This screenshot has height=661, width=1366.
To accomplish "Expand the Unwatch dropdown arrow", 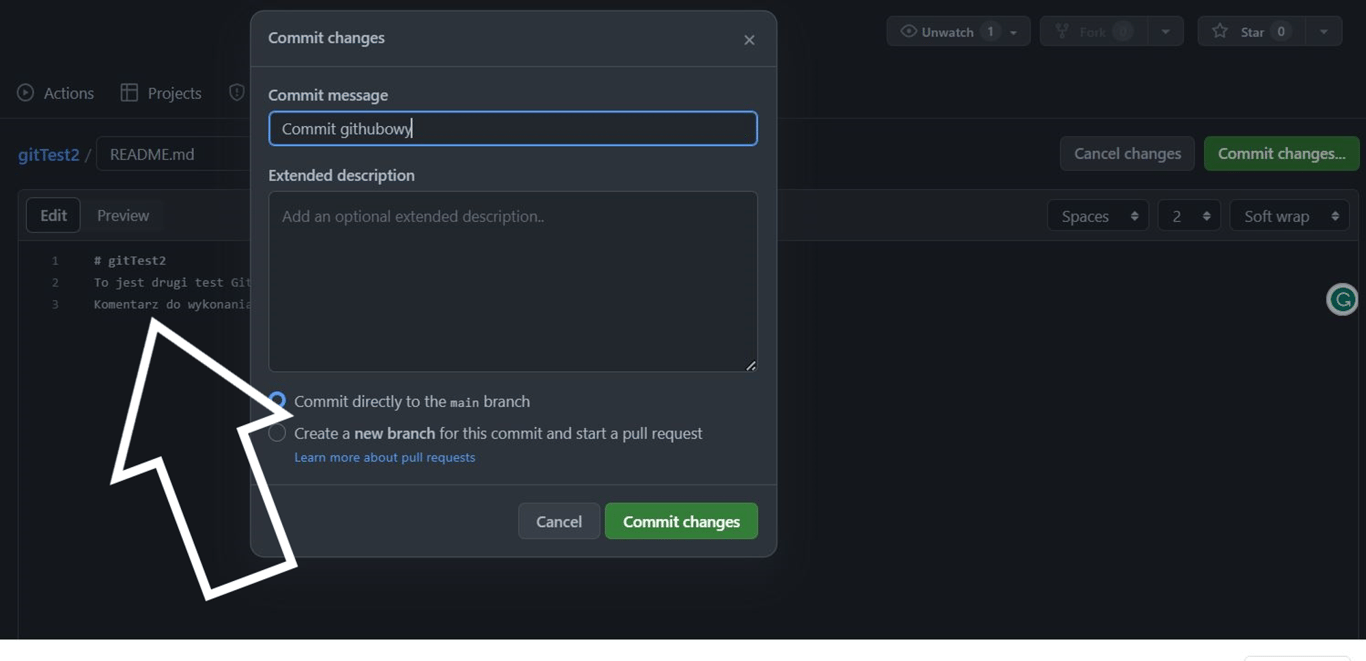I will coord(1014,32).
